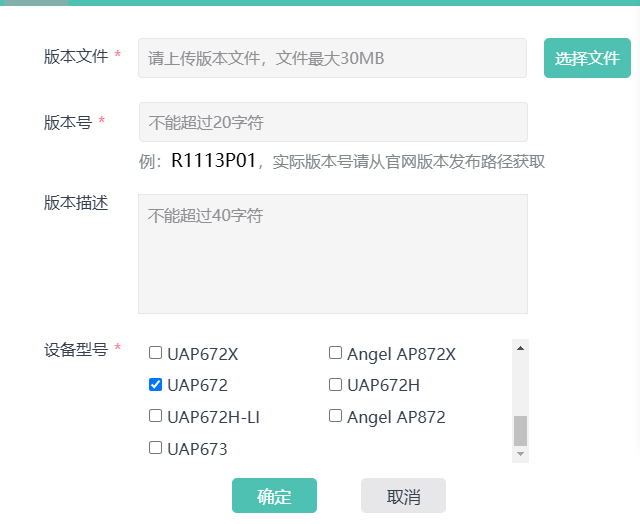Image resolution: width=640 pixels, height=524 pixels.
Task: Select the UAP673 checkbox
Action: 155,448
